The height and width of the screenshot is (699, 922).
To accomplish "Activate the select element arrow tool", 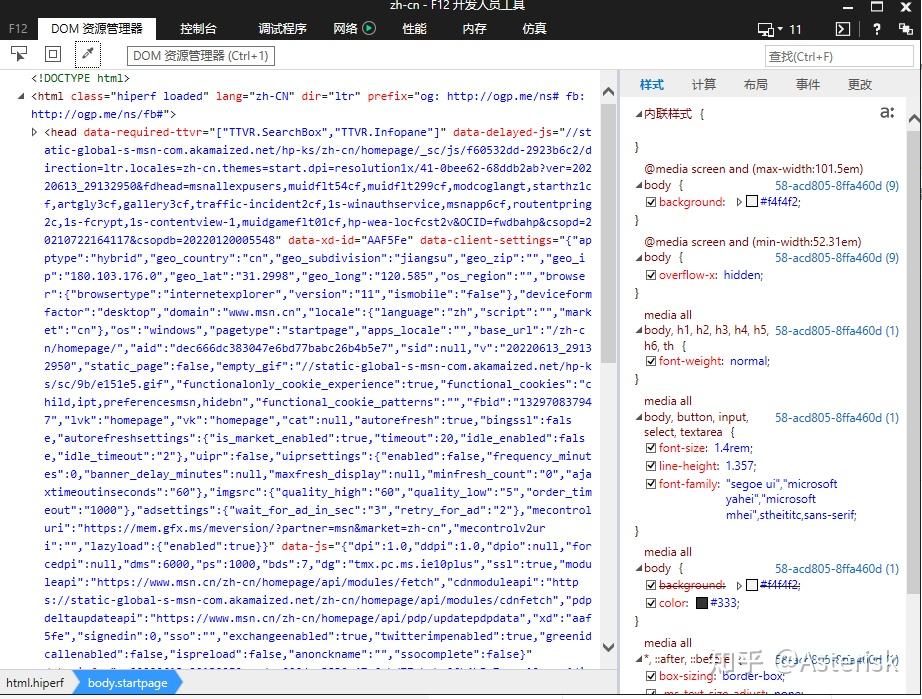I will [x=17, y=53].
